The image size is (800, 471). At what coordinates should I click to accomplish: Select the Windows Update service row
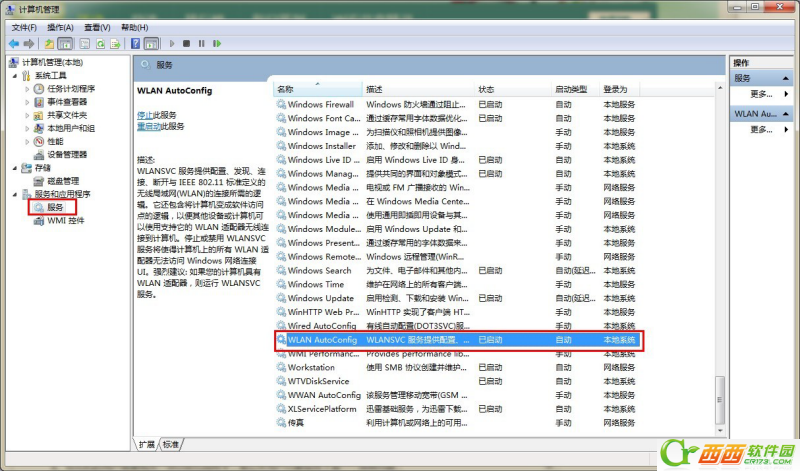(457, 298)
